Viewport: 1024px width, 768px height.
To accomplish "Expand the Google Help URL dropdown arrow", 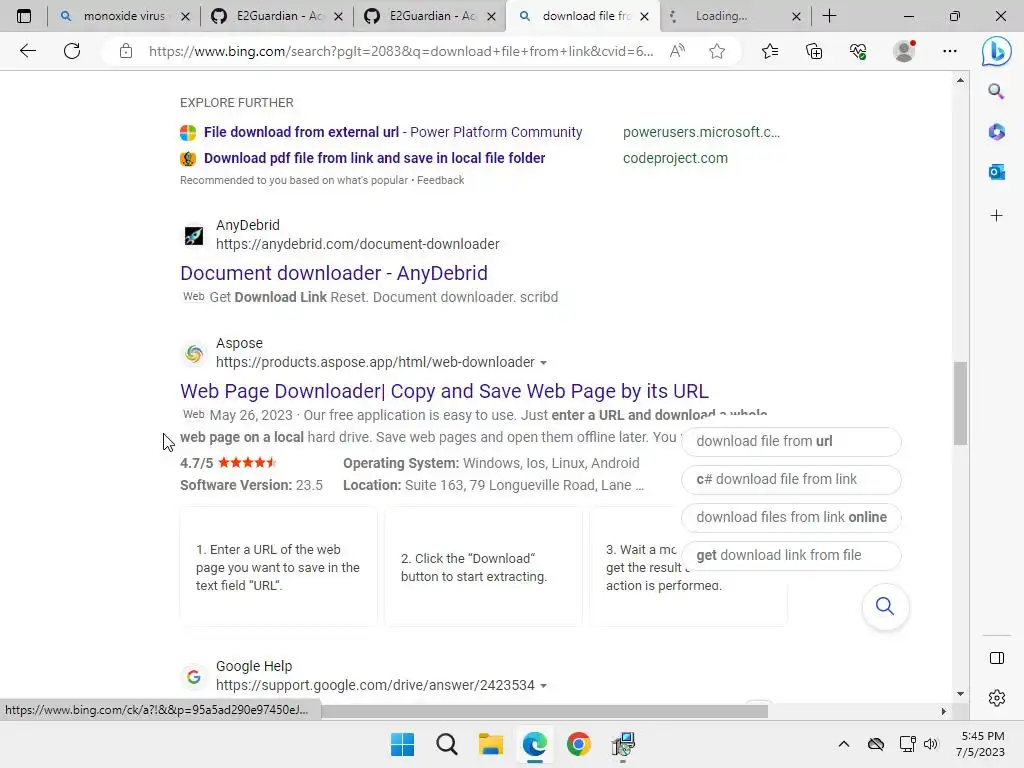I will click(x=543, y=686).
